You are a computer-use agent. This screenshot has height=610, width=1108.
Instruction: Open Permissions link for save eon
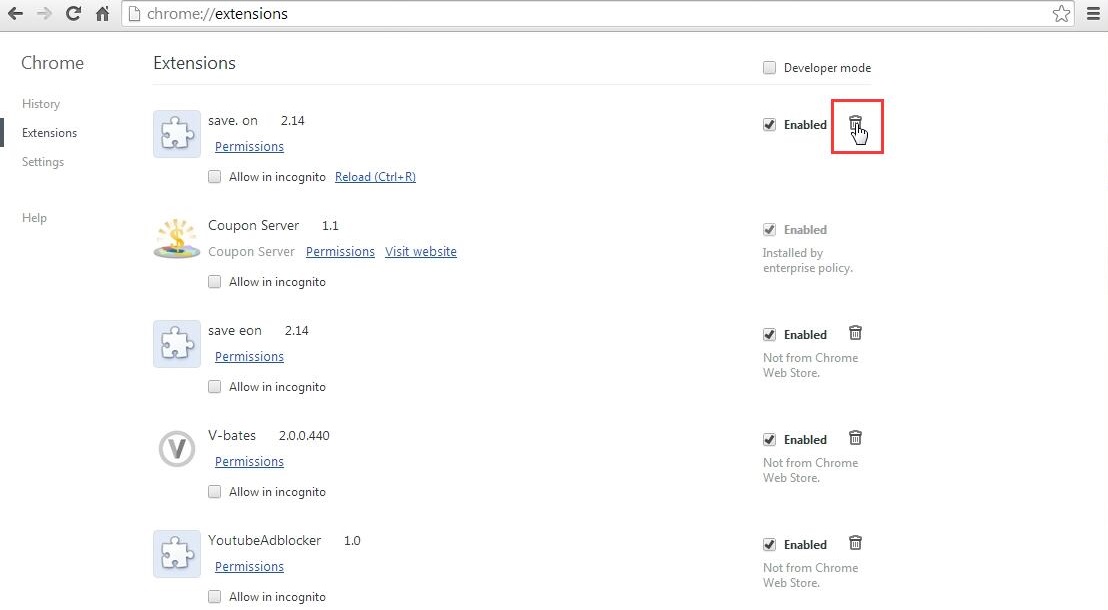pos(249,356)
